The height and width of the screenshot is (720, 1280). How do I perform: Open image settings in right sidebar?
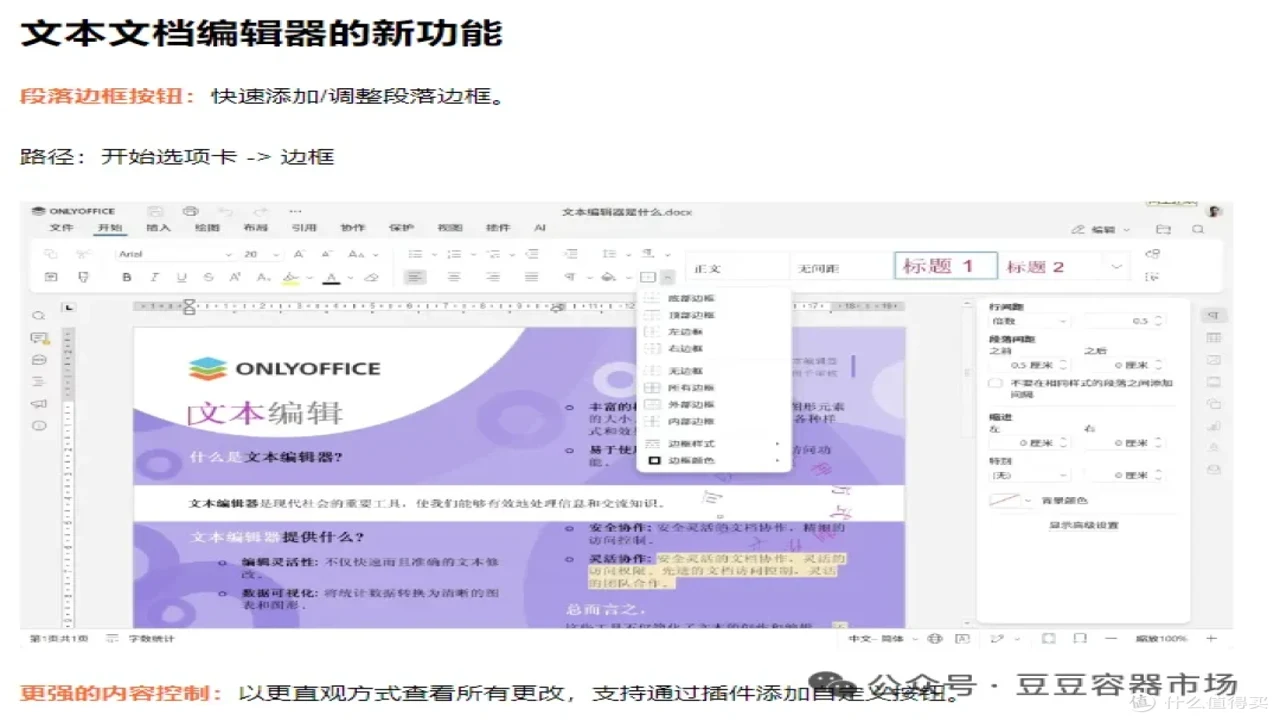click(x=1214, y=360)
